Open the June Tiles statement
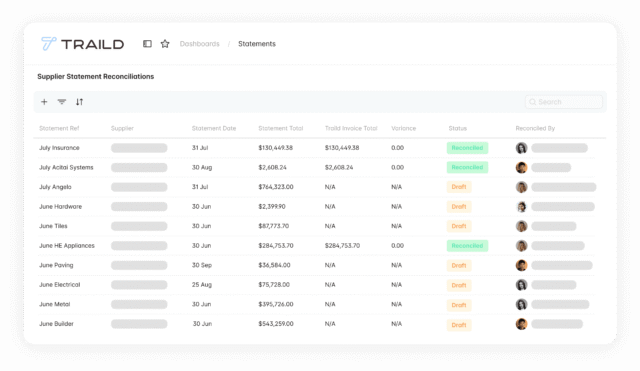 (53, 226)
